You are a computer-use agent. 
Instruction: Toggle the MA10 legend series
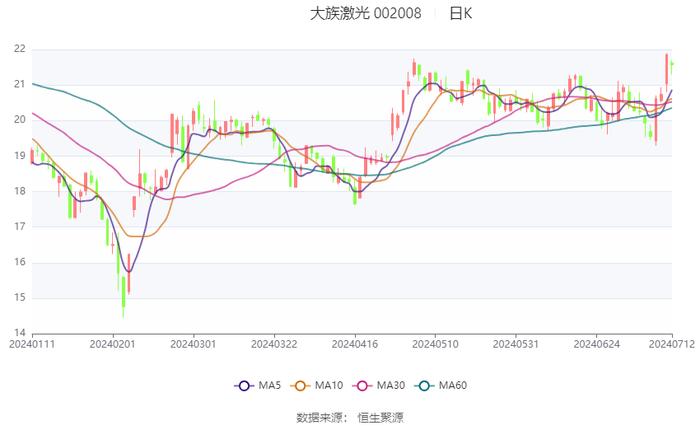(317, 385)
